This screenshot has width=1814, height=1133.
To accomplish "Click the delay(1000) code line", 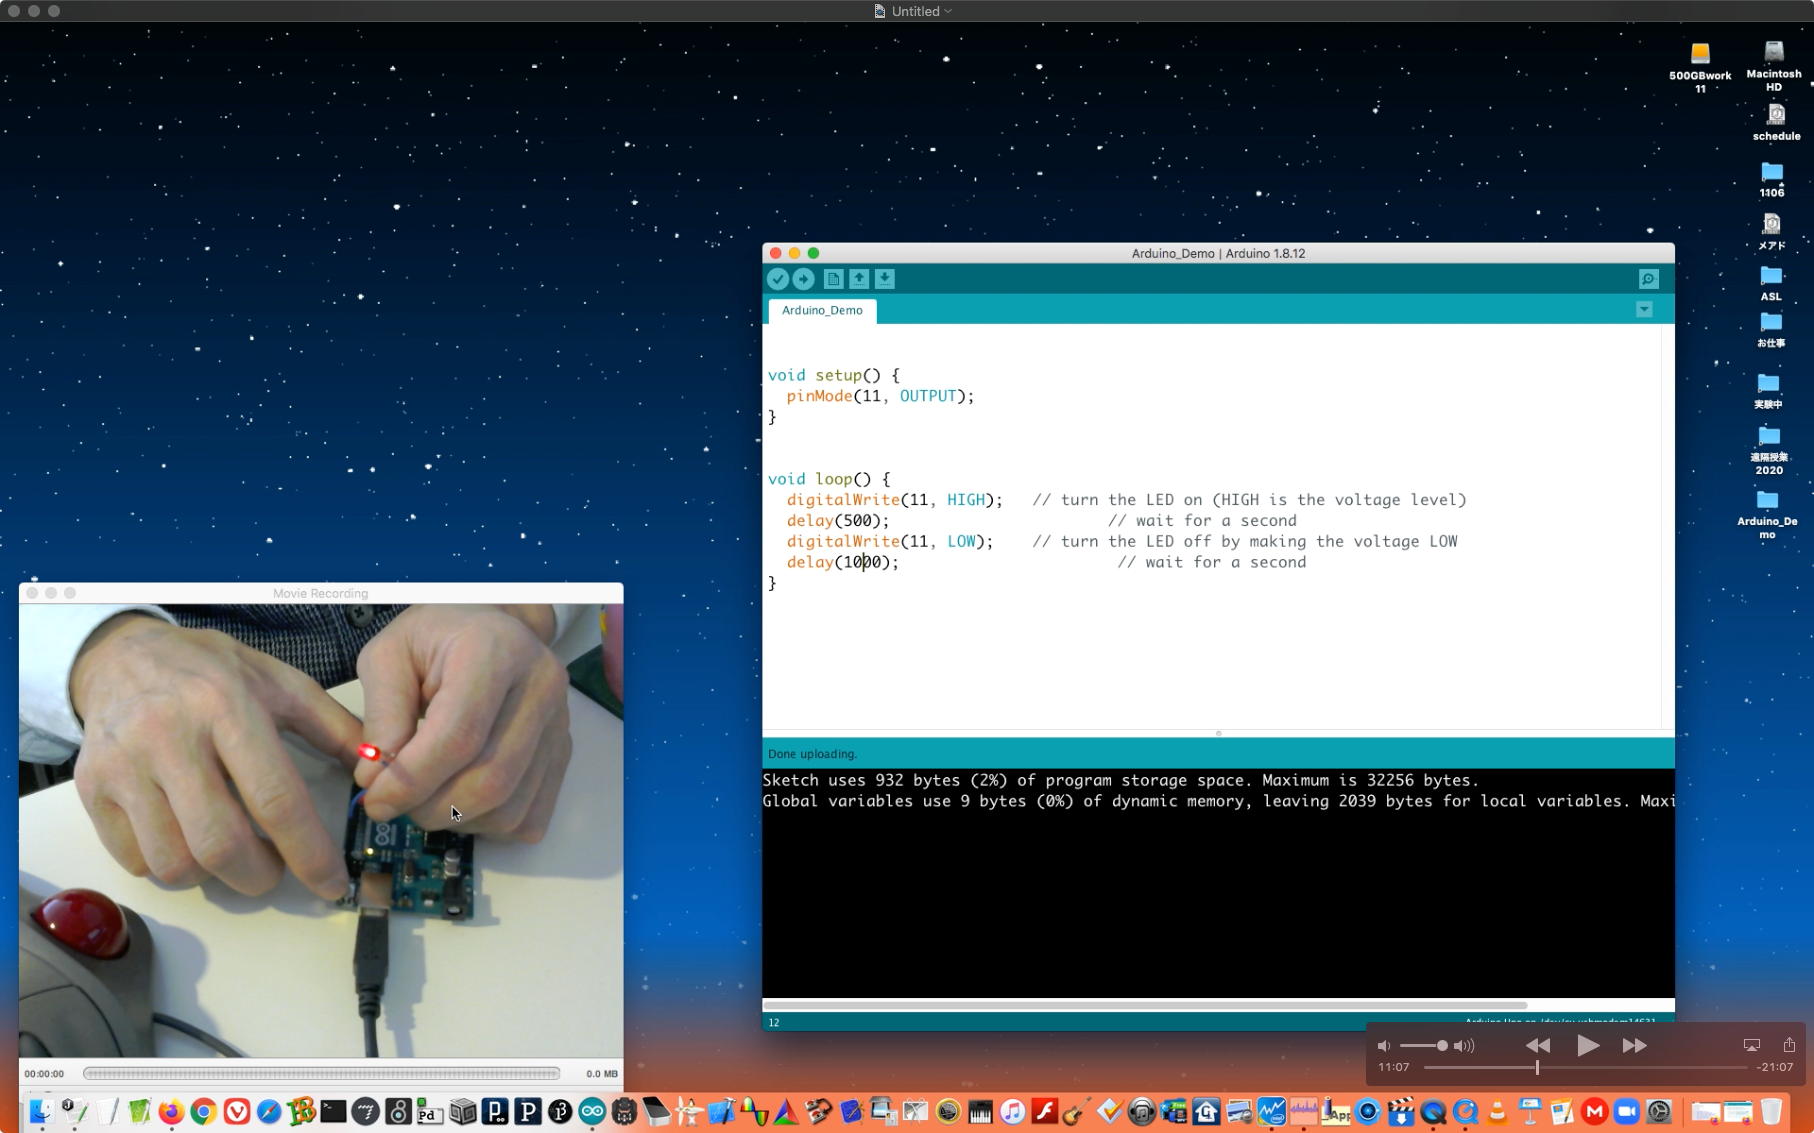I will tap(843, 563).
